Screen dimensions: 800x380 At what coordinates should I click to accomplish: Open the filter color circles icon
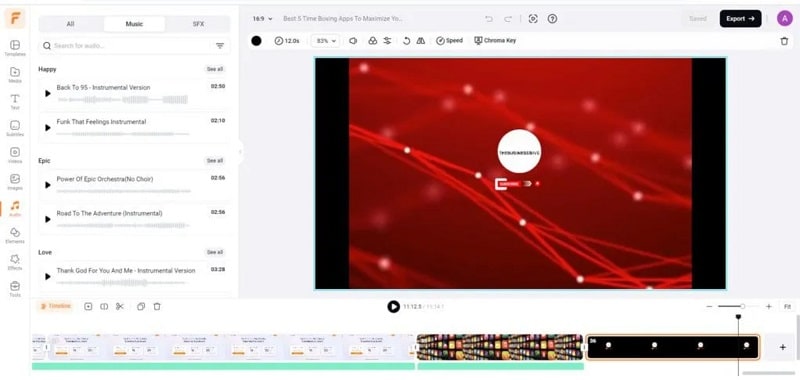(x=372, y=41)
